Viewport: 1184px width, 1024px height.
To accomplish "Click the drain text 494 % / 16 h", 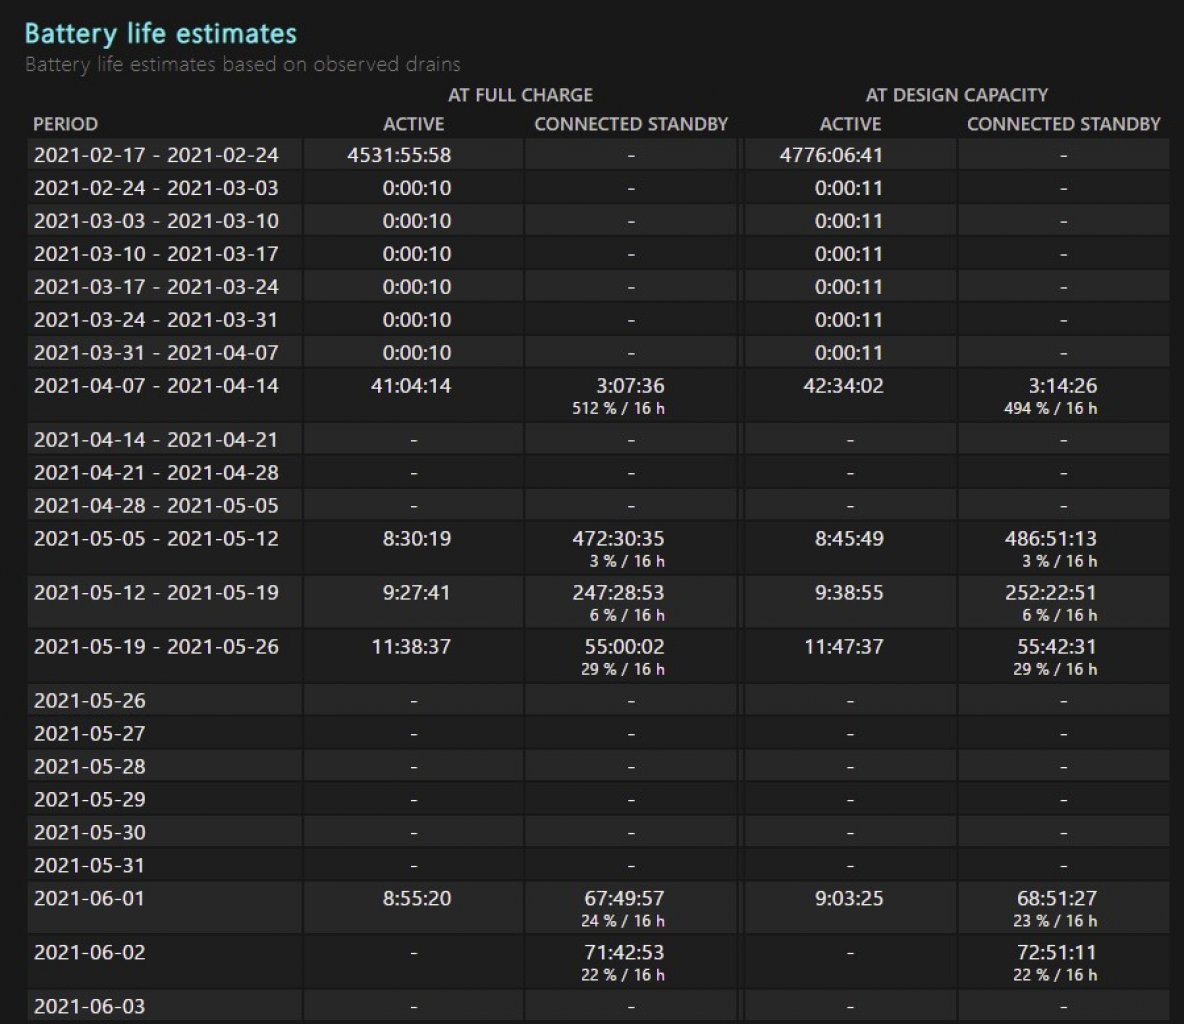I will point(1050,409).
